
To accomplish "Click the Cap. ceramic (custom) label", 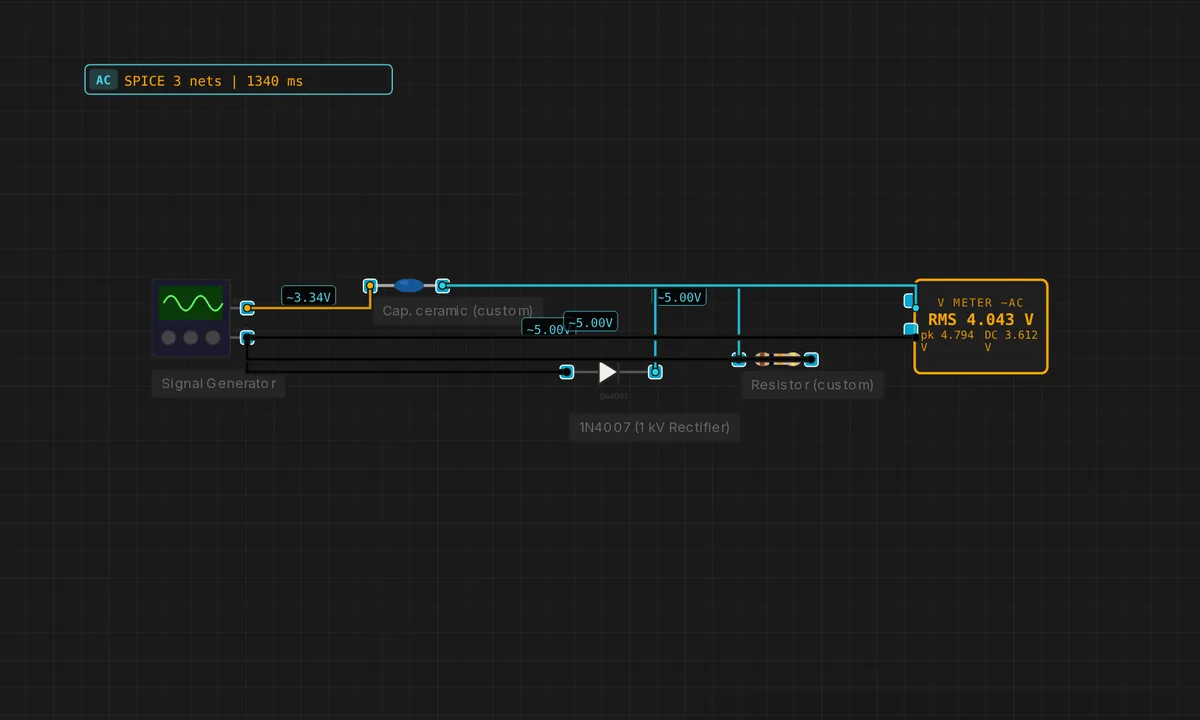I will (x=458, y=310).
